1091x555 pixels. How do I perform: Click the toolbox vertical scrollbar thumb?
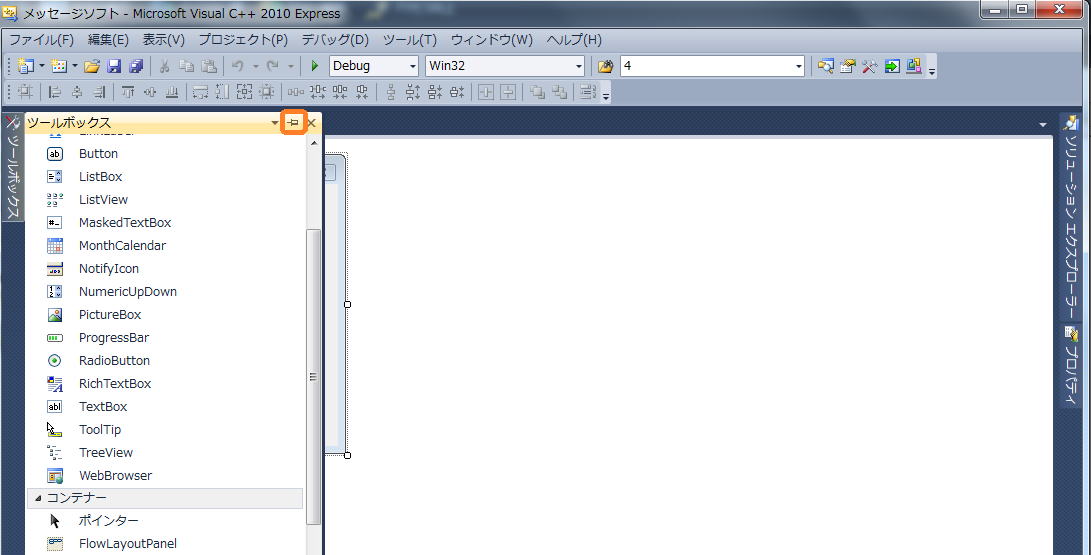313,376
